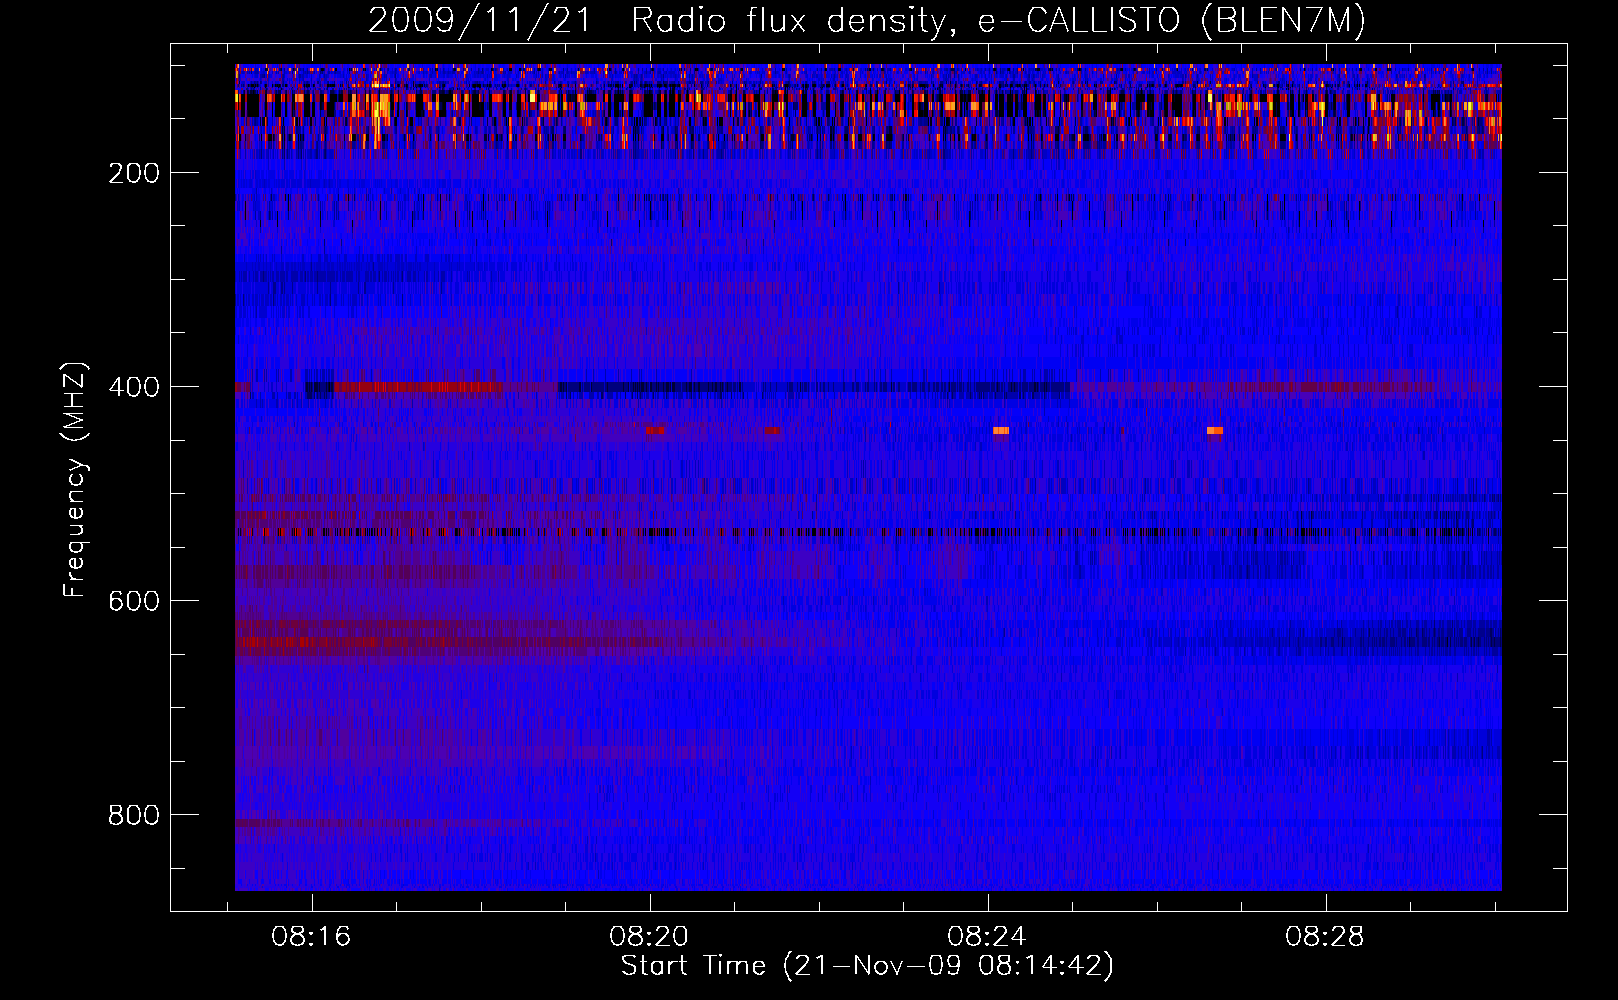The image size is (1618, 1000).
Task: Click the '08:20' time tick label
Action: coord(649,937)
